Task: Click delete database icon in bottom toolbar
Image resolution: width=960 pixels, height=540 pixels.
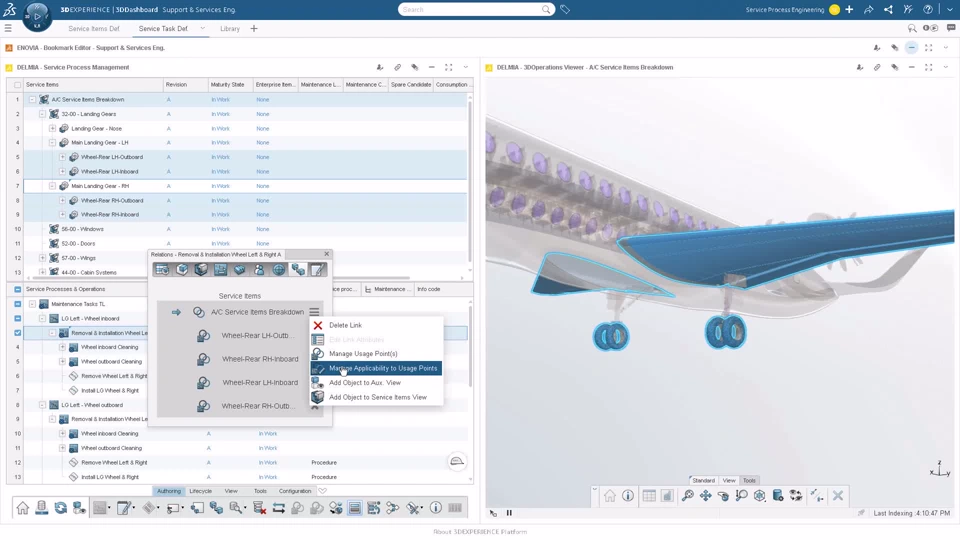Action: point(259,508)
